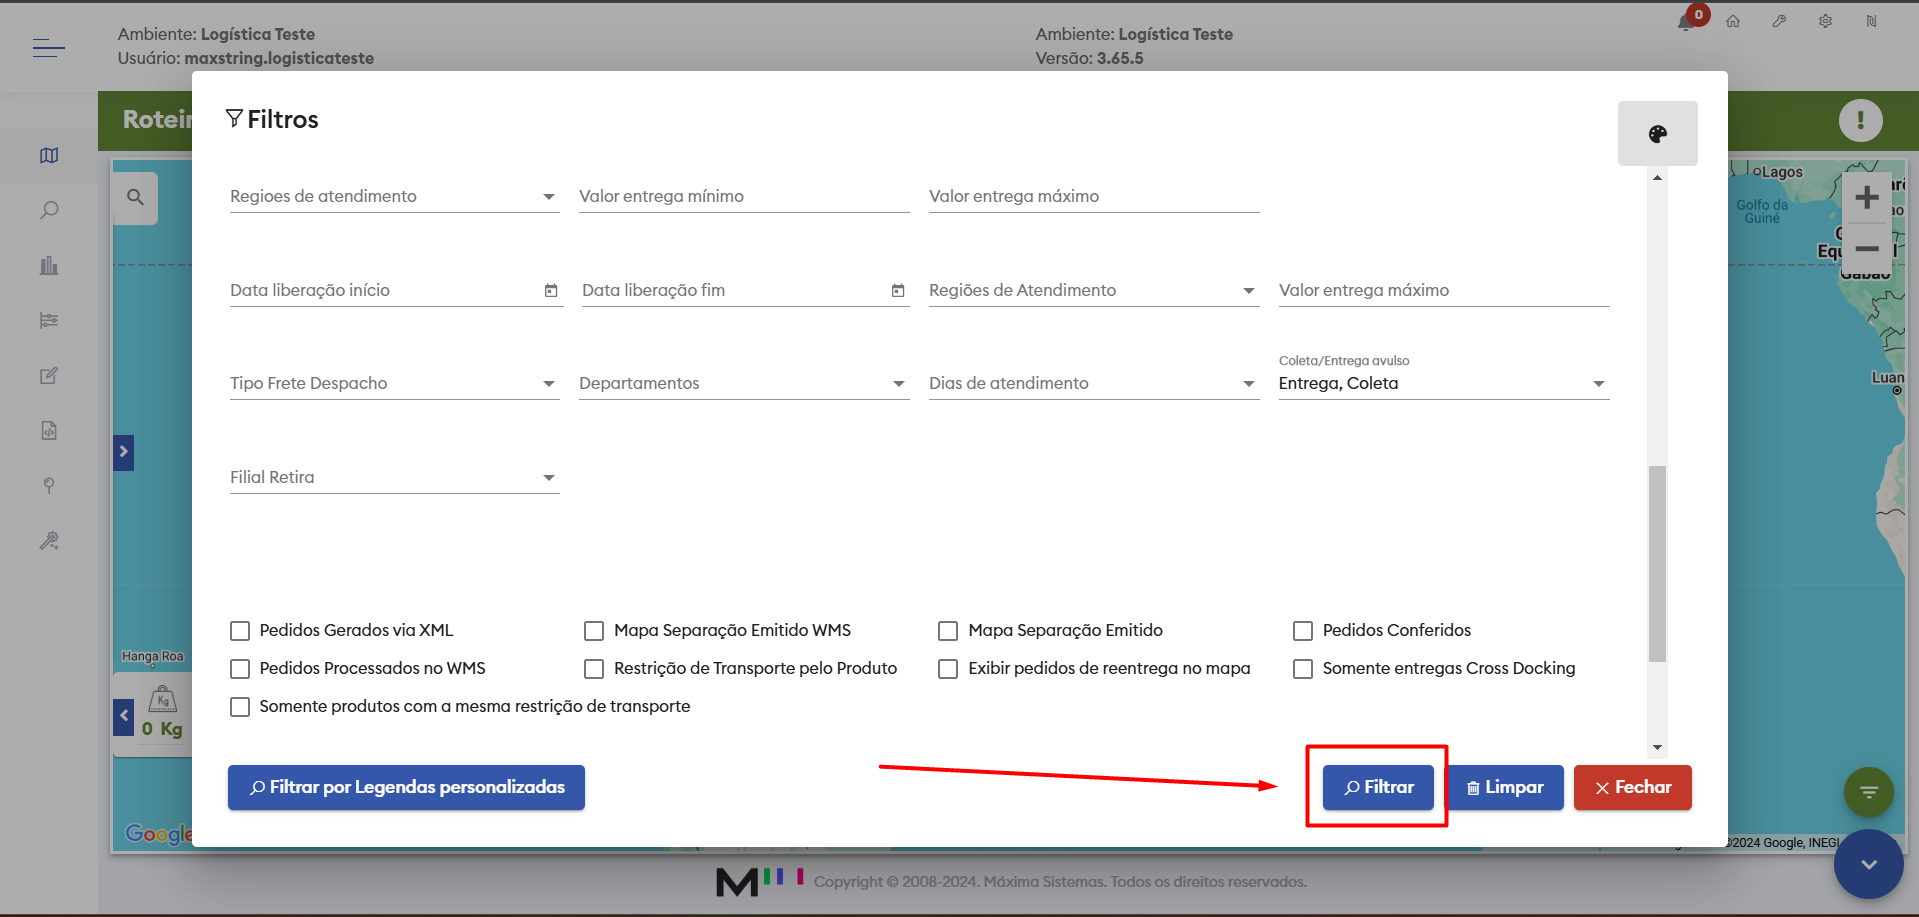This screenshot has width=1919, height=917.
Task: Click the bar chart icon in the sidebar
Action: 49,265
